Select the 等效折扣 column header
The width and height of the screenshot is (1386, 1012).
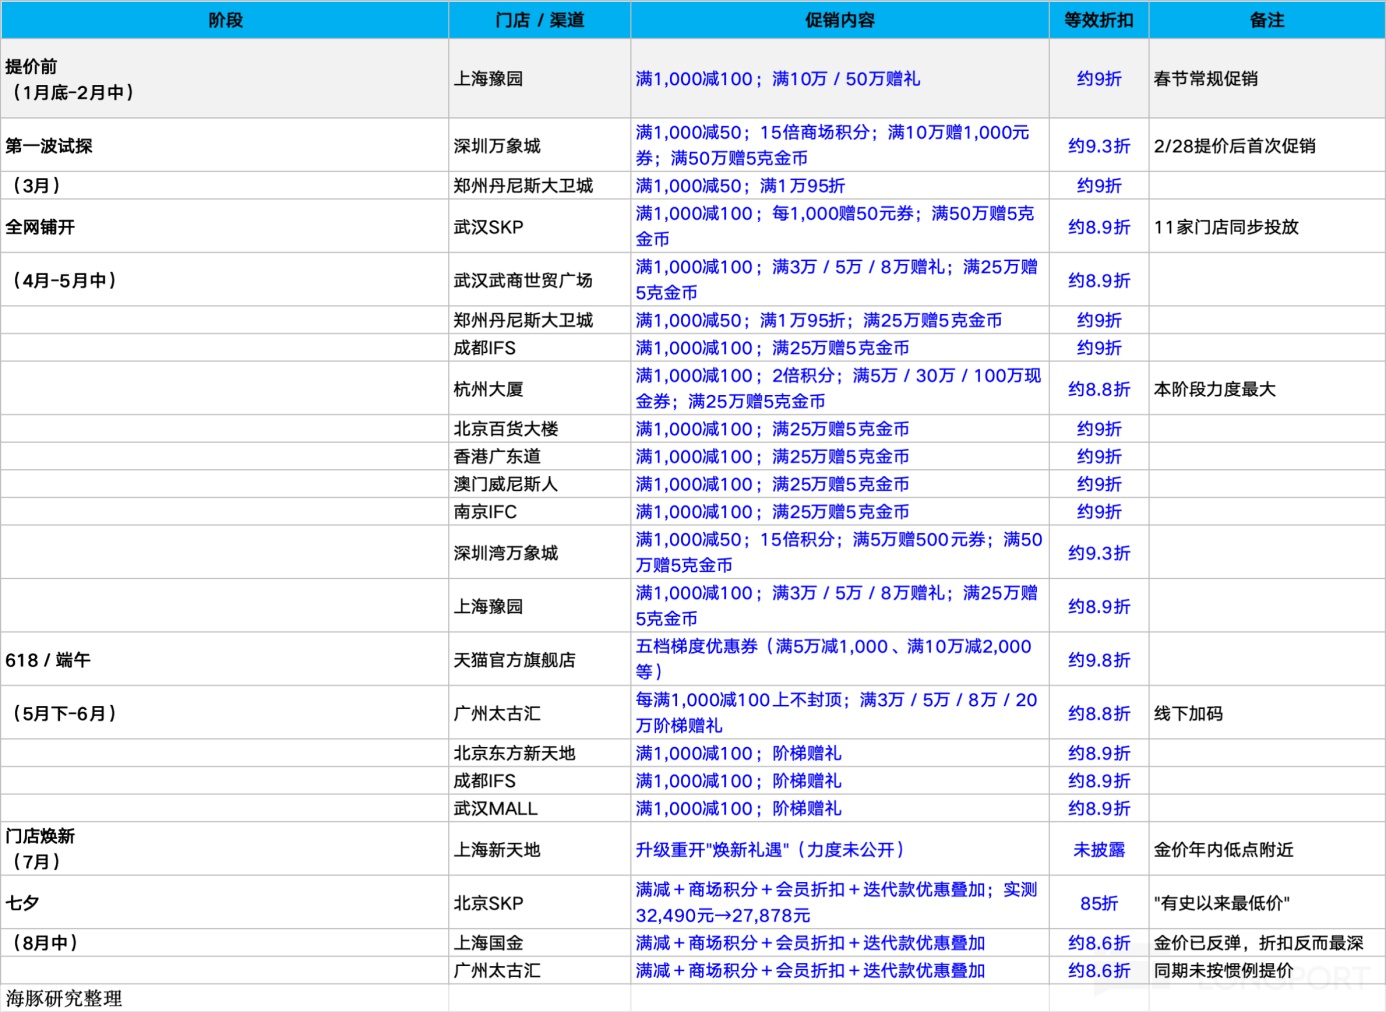(1099, 20)
